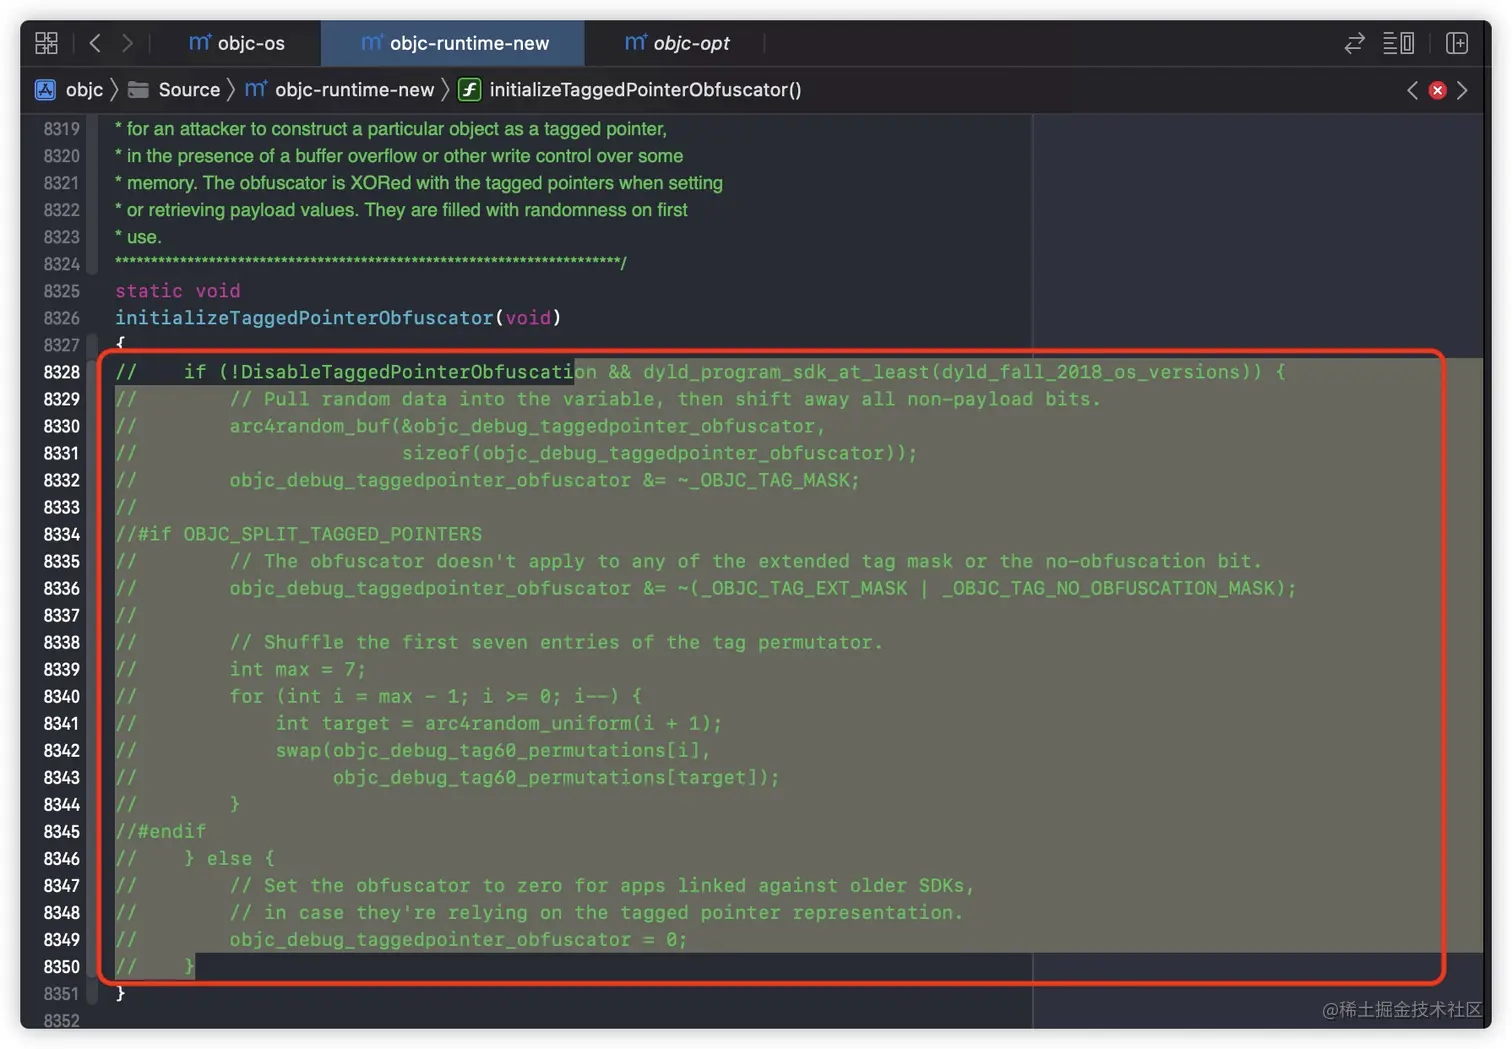This screenshot has height=1049, width=1512.
Task: Click line number 8351 in the gutter
Action: (x=61, y=994)
